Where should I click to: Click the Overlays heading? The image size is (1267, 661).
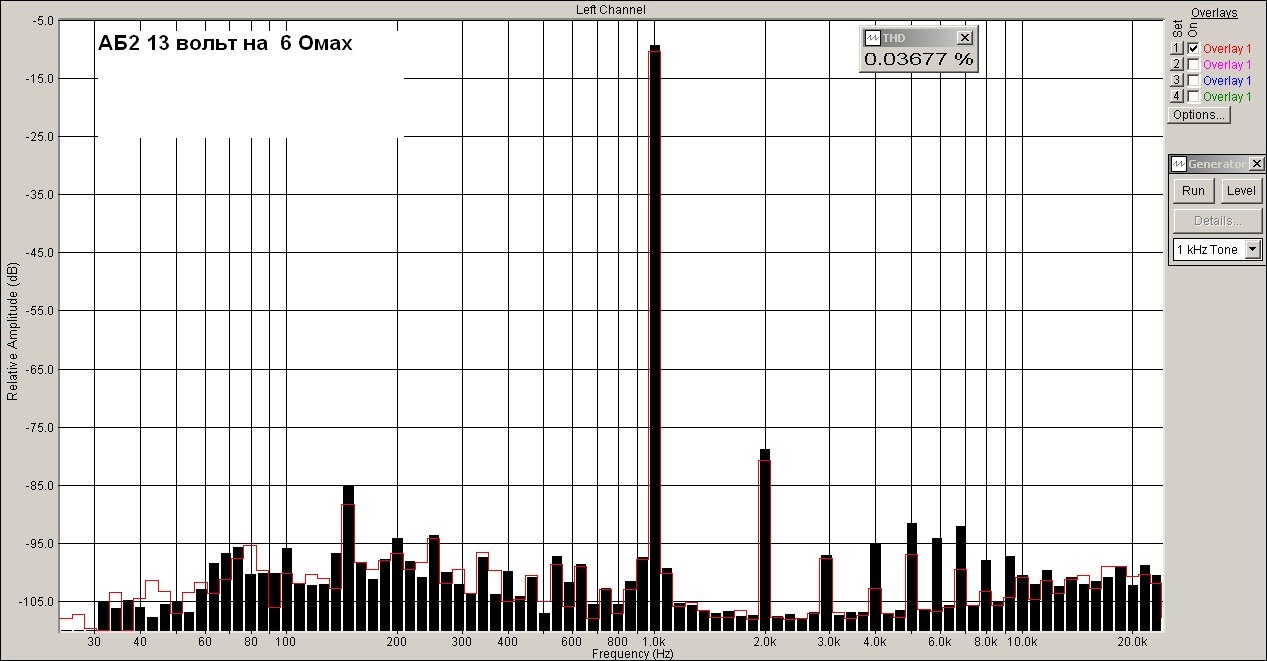point(1214,13)
